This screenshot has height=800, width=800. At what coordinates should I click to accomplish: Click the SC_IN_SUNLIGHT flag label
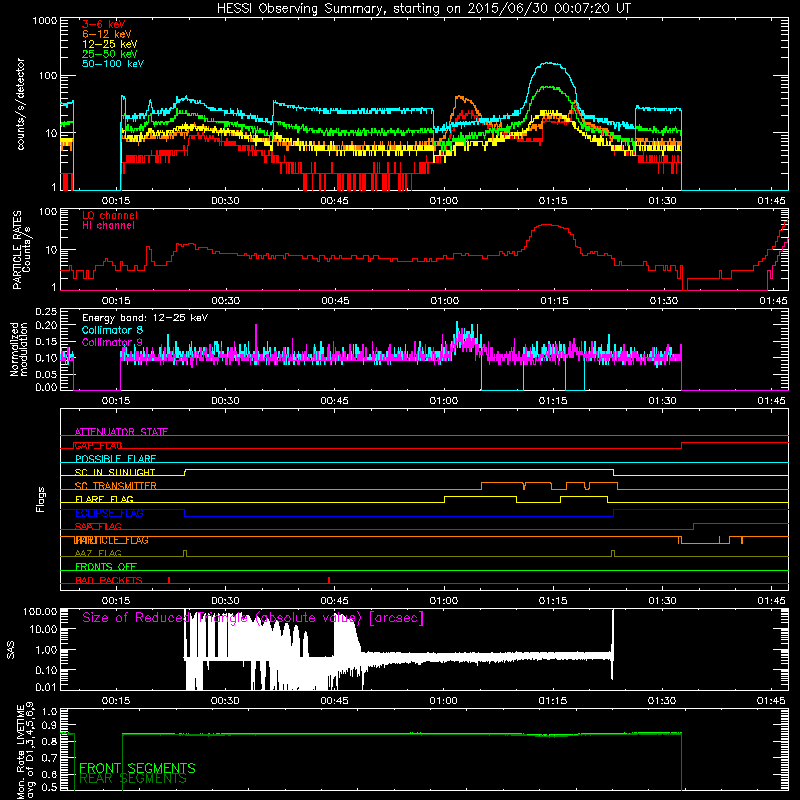[x=115, y=472]
